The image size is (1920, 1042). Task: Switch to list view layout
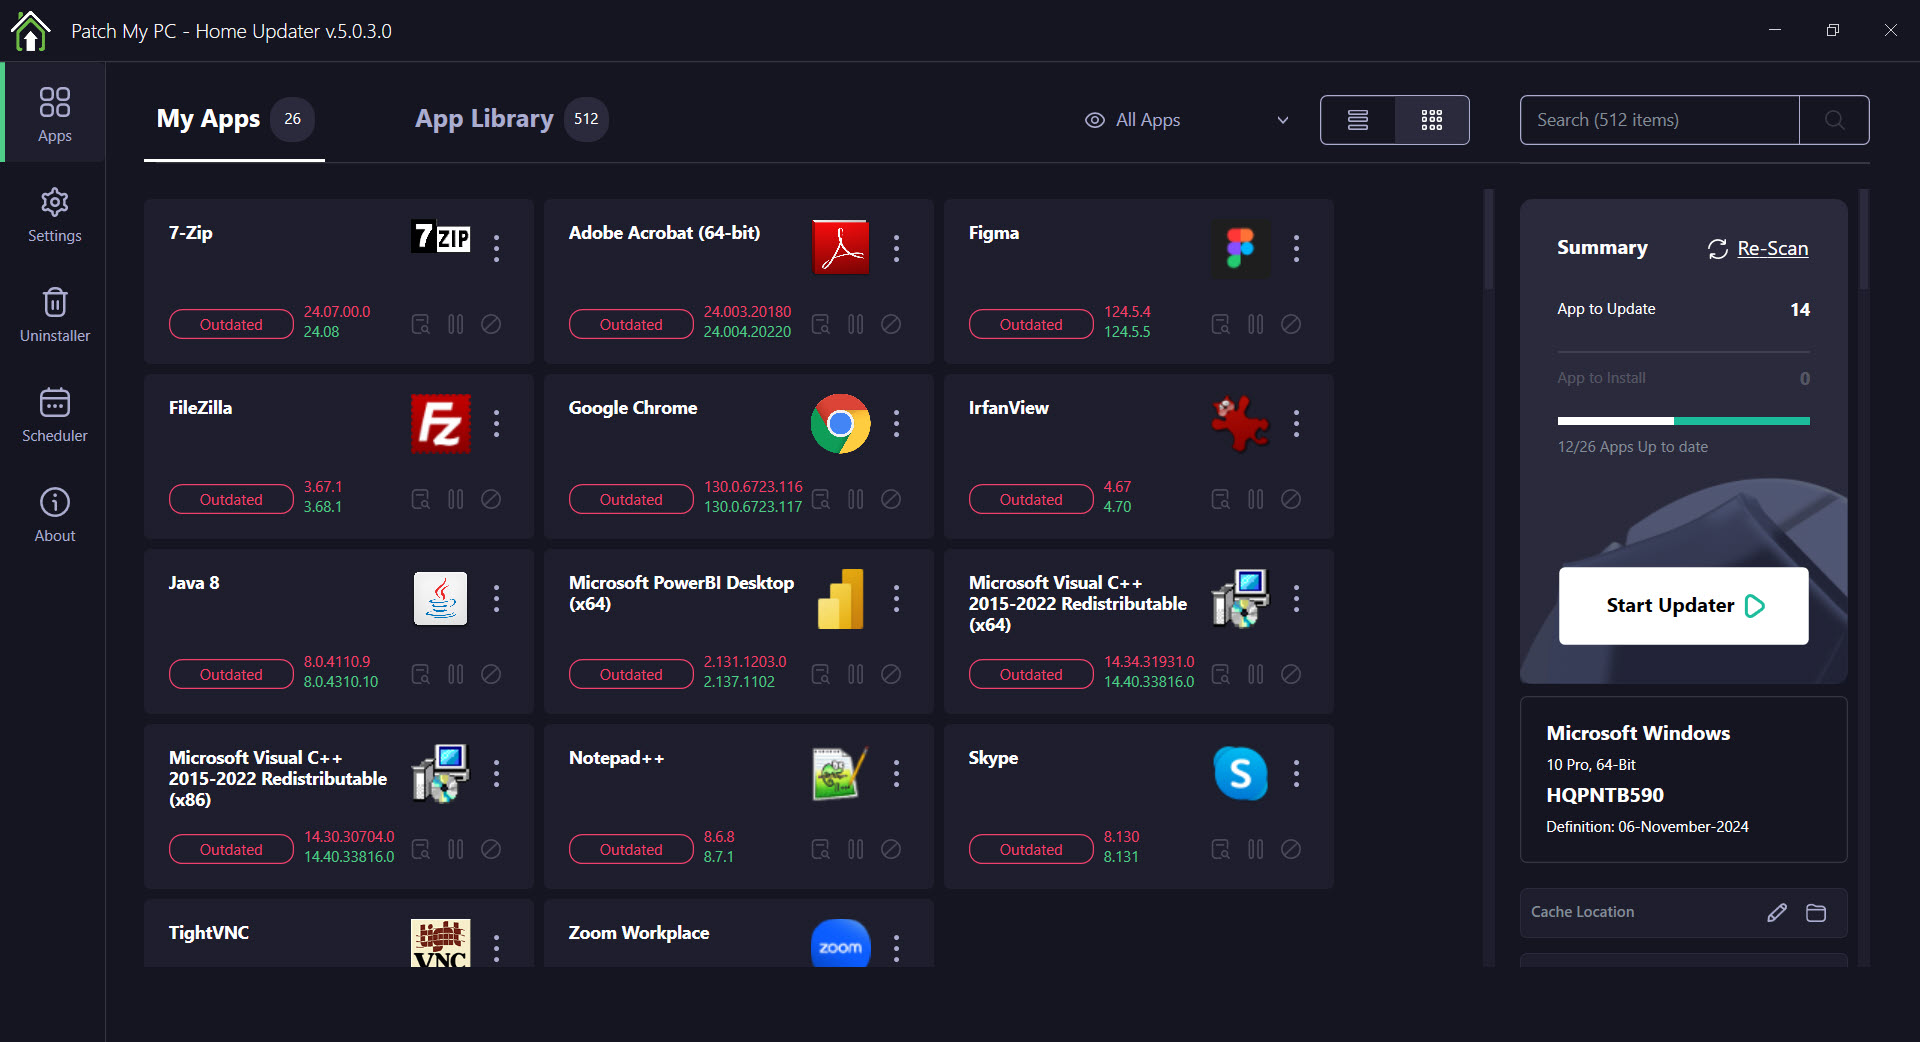click(x=1357, y=120)
